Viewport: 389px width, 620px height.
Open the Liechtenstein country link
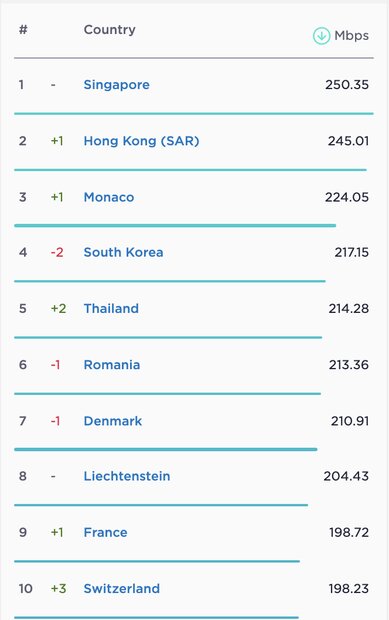coord(127,476)
